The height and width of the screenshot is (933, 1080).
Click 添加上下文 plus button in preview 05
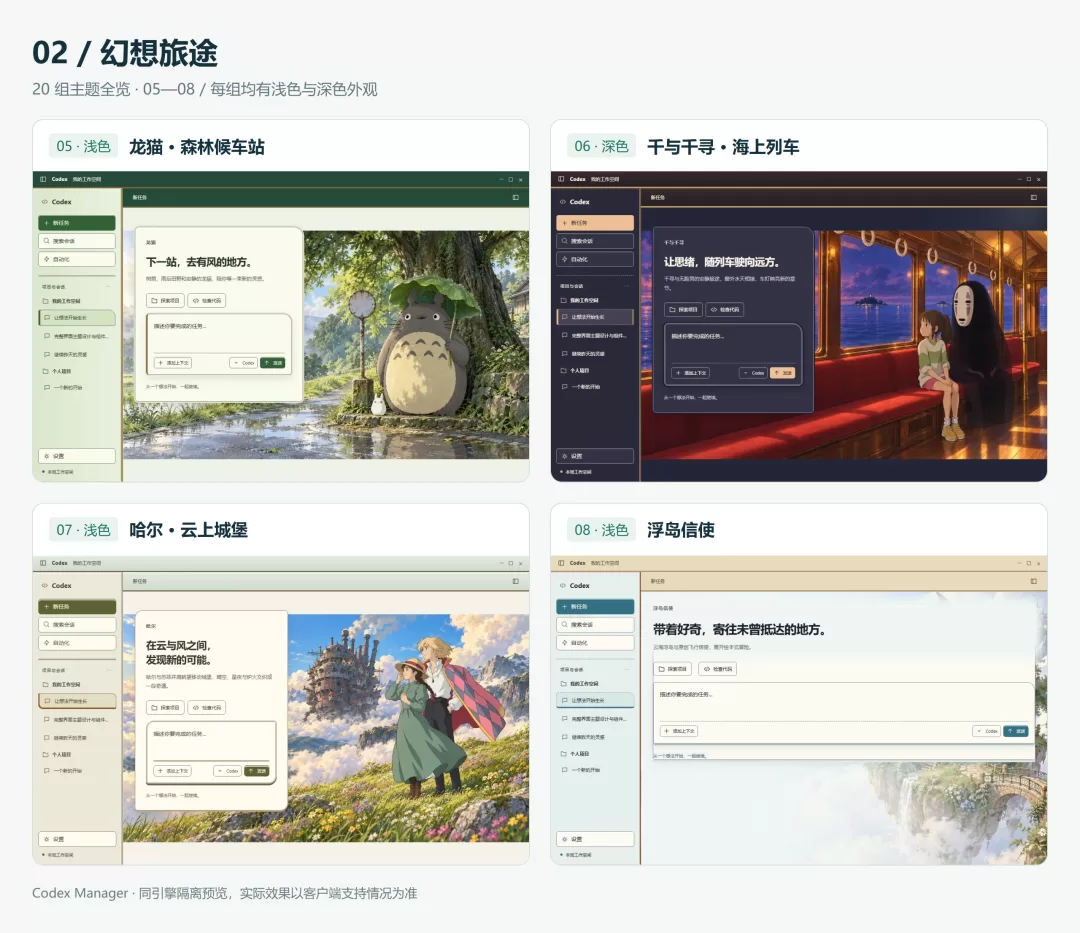pos(173,363)
